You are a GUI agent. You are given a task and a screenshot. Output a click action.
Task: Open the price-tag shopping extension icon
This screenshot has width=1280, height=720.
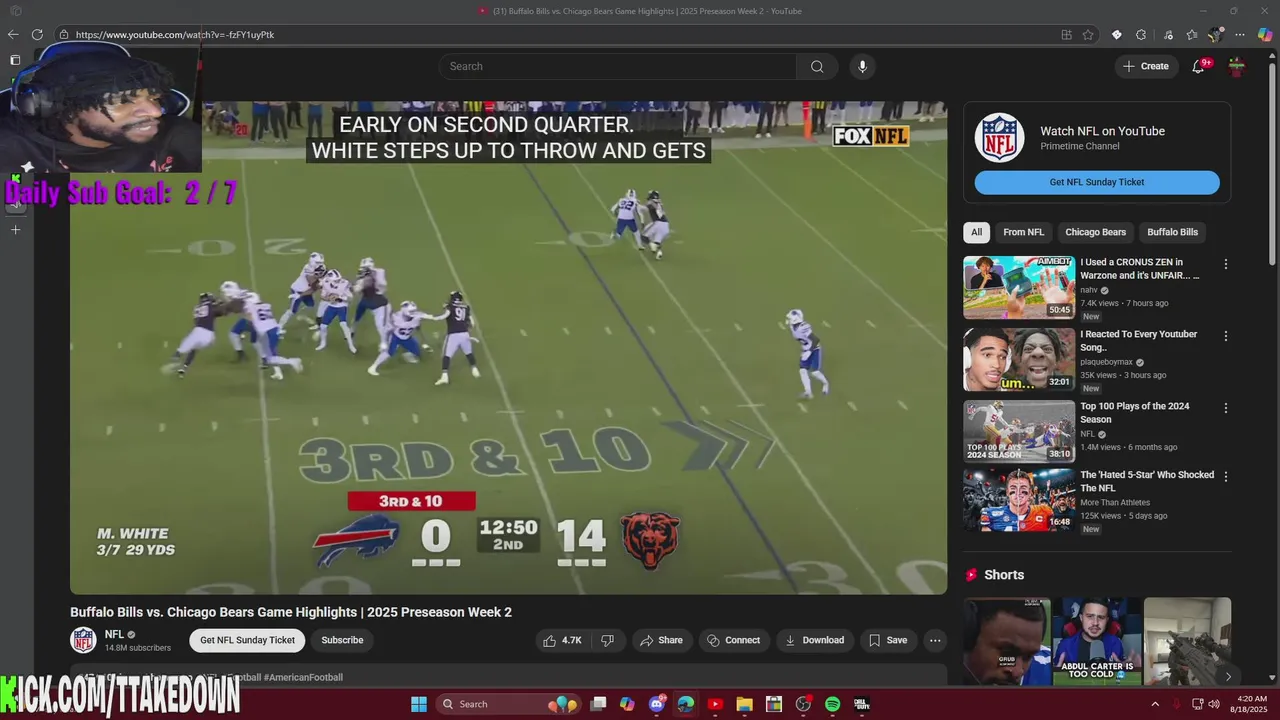coord(1117,34)
